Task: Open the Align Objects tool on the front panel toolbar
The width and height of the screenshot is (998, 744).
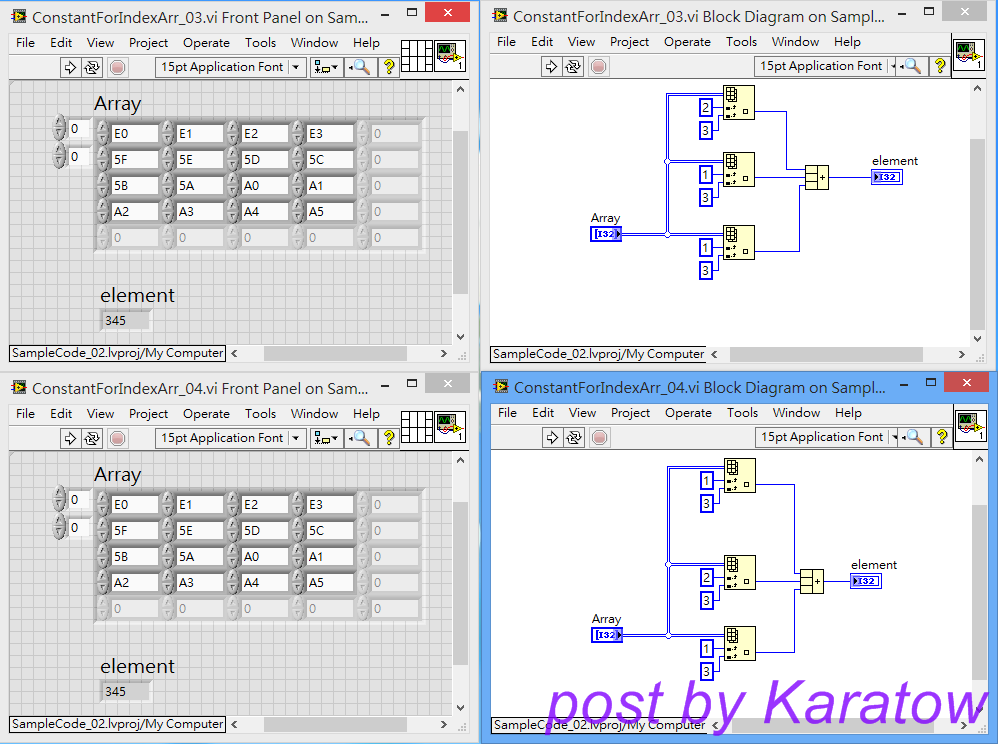Action: coord(320,67)
